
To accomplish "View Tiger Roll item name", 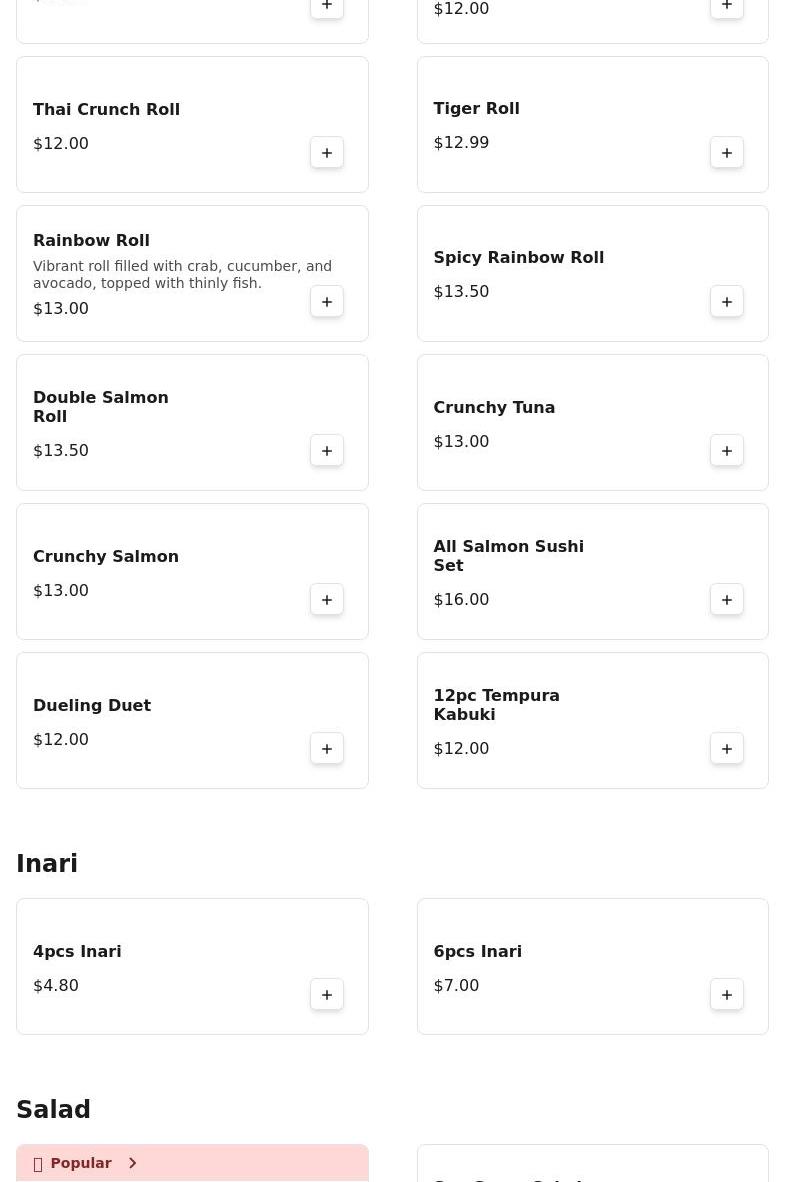I will point(476,109).
